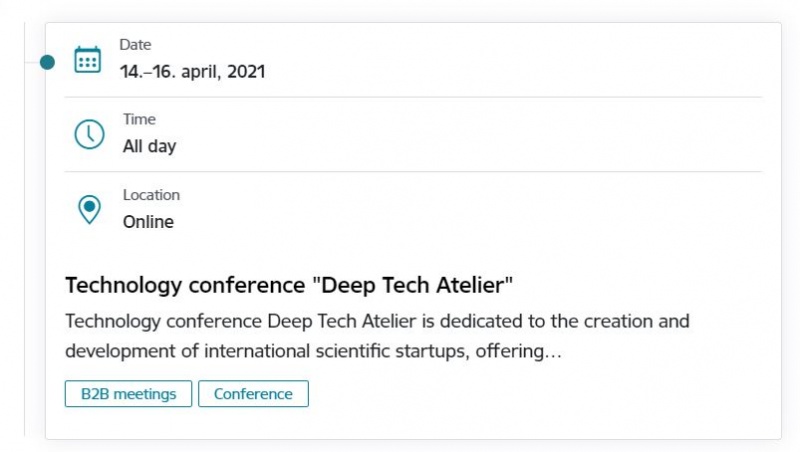Image resolution: width=800 pixels, height=452 pixels.
Task: Open the Conference tag
Action: coord(254,394)
